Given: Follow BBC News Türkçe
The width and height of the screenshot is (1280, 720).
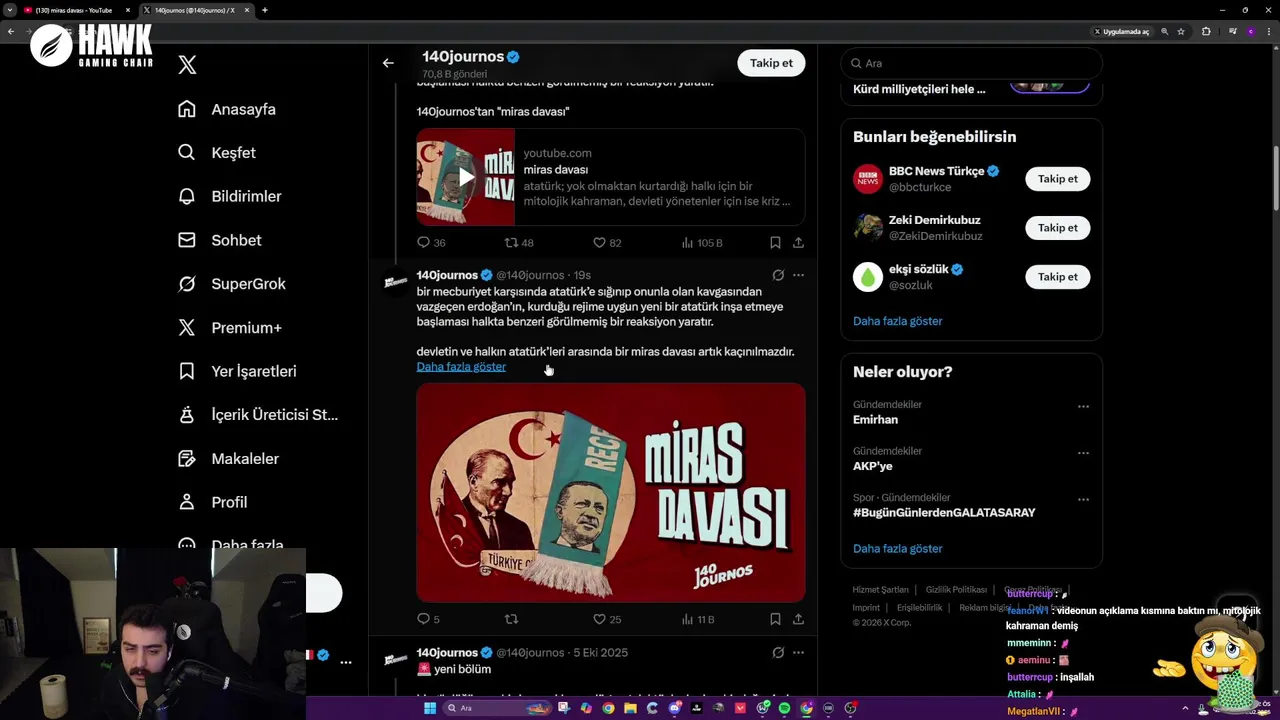Looking at the screenshot, I should (x=1058, y=179).
